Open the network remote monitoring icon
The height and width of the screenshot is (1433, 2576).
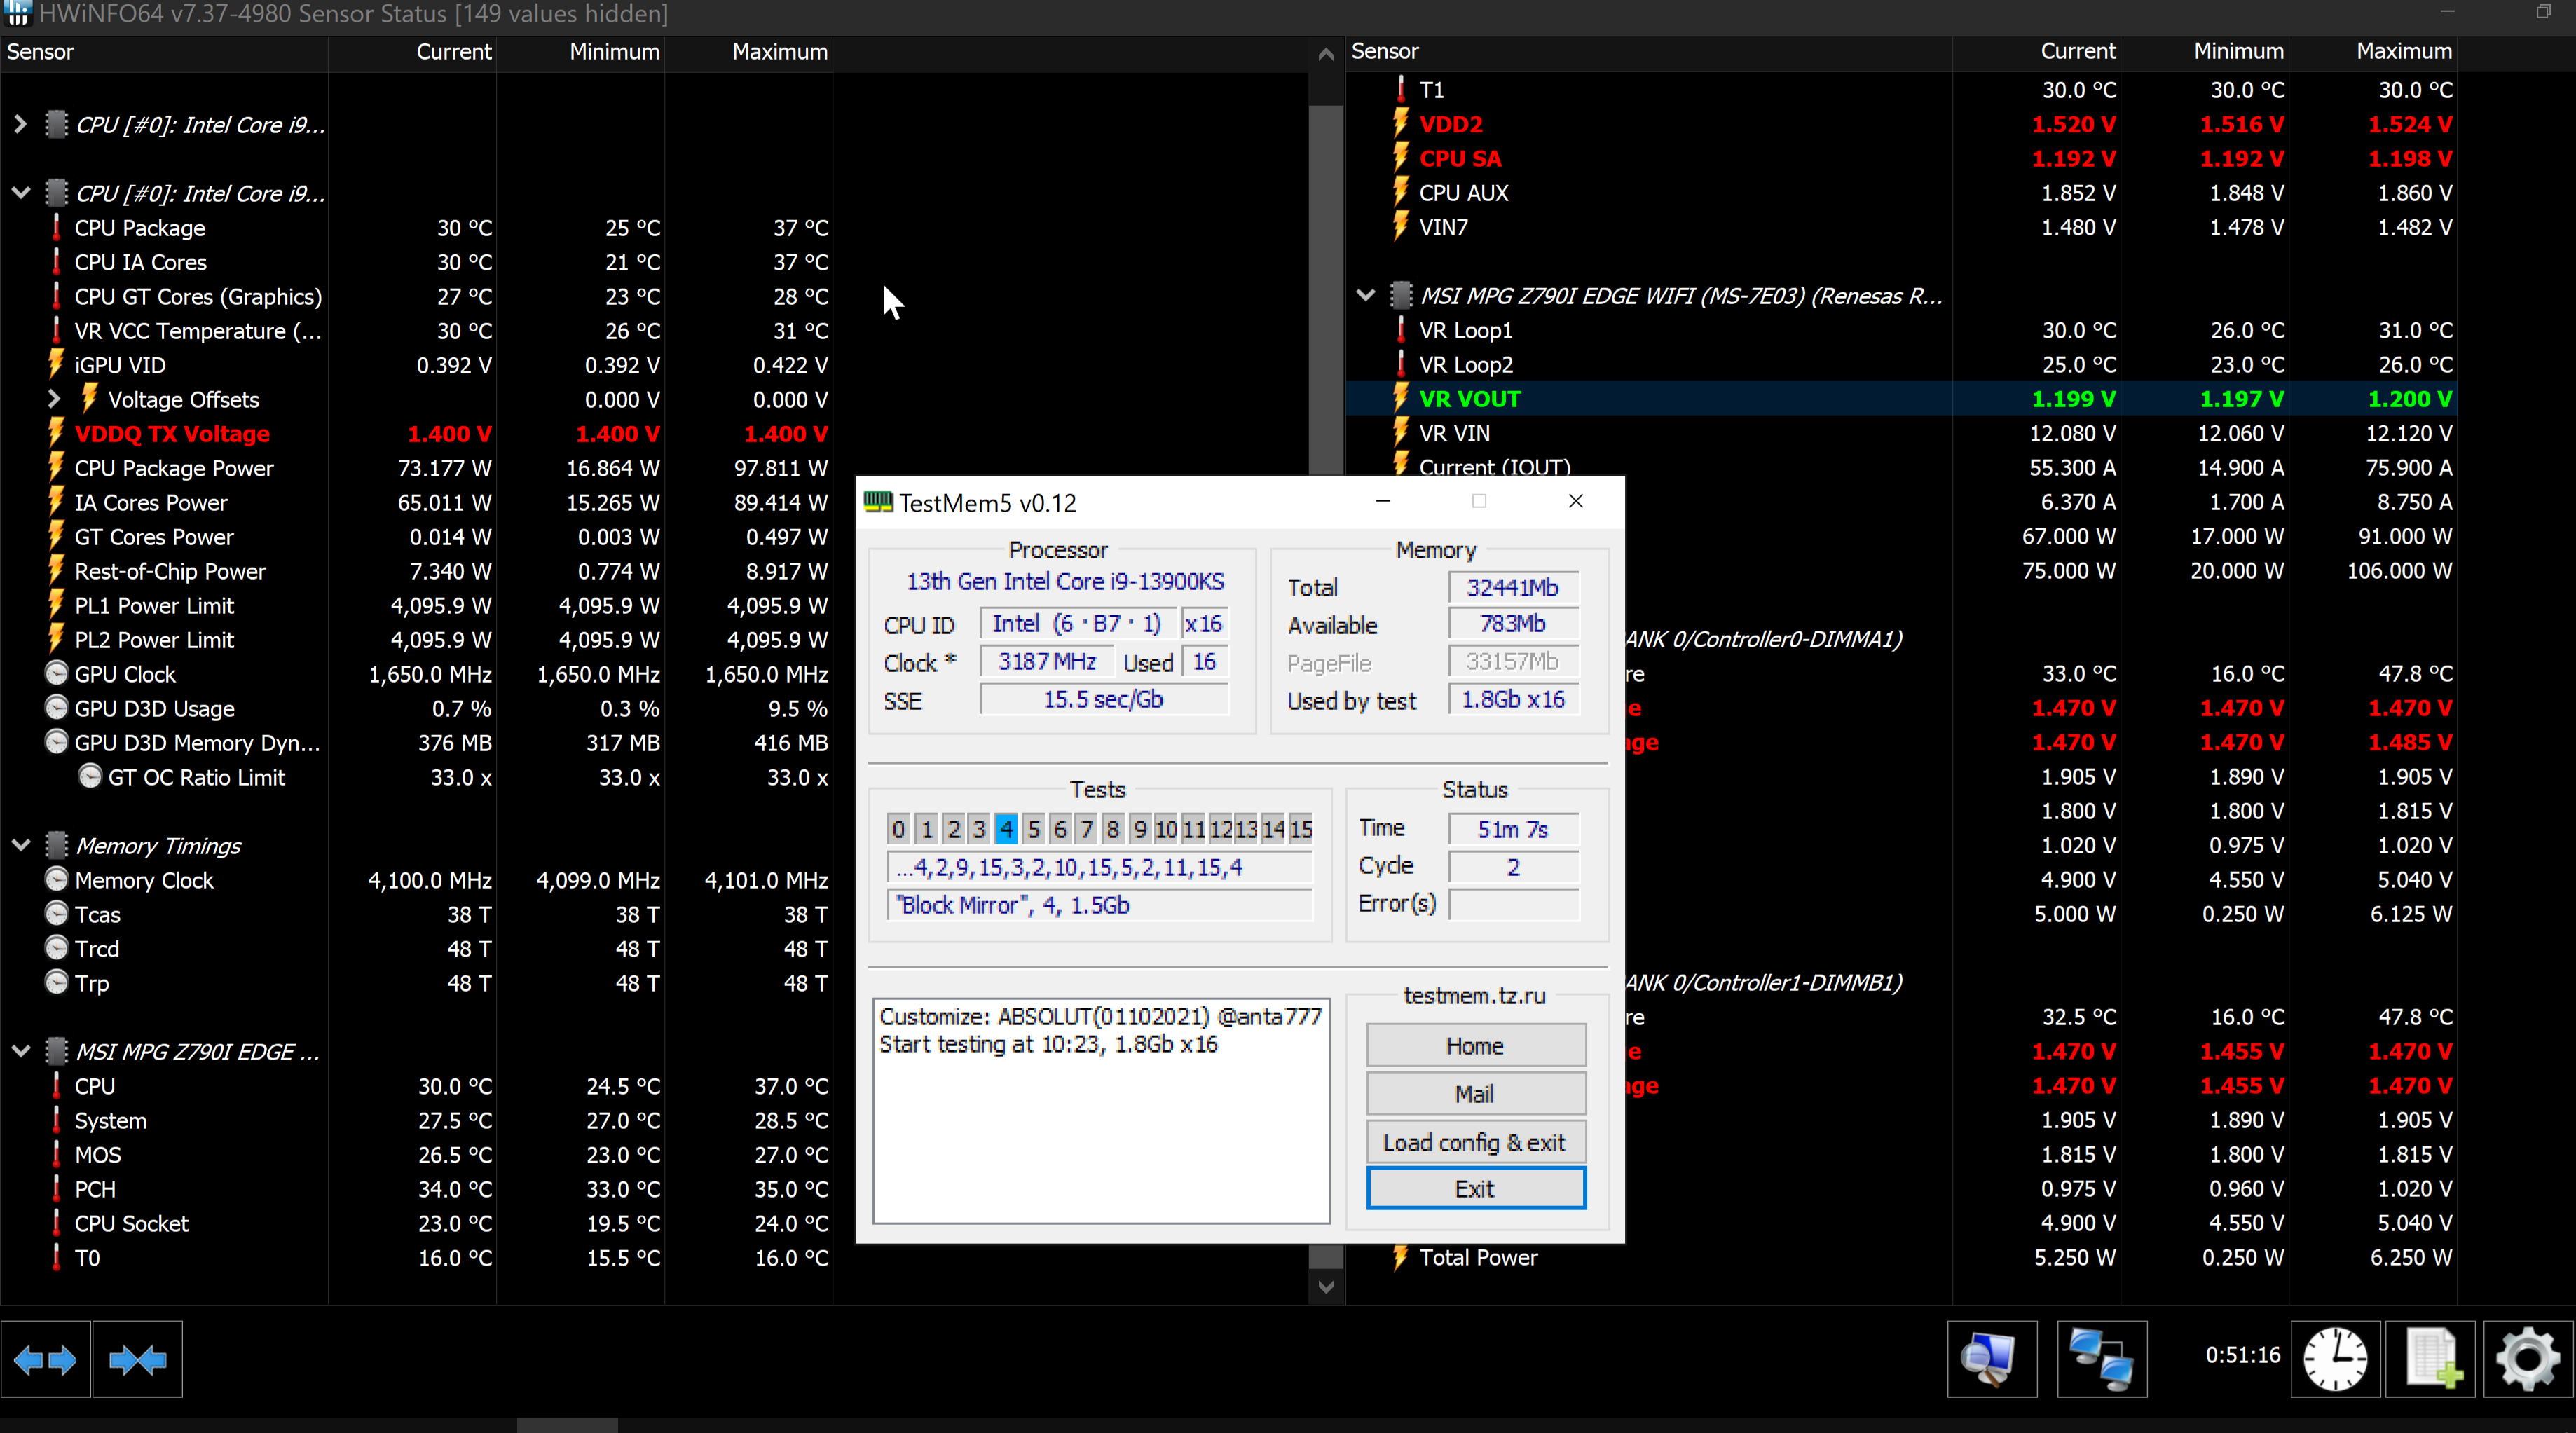coord(2101,1358)
